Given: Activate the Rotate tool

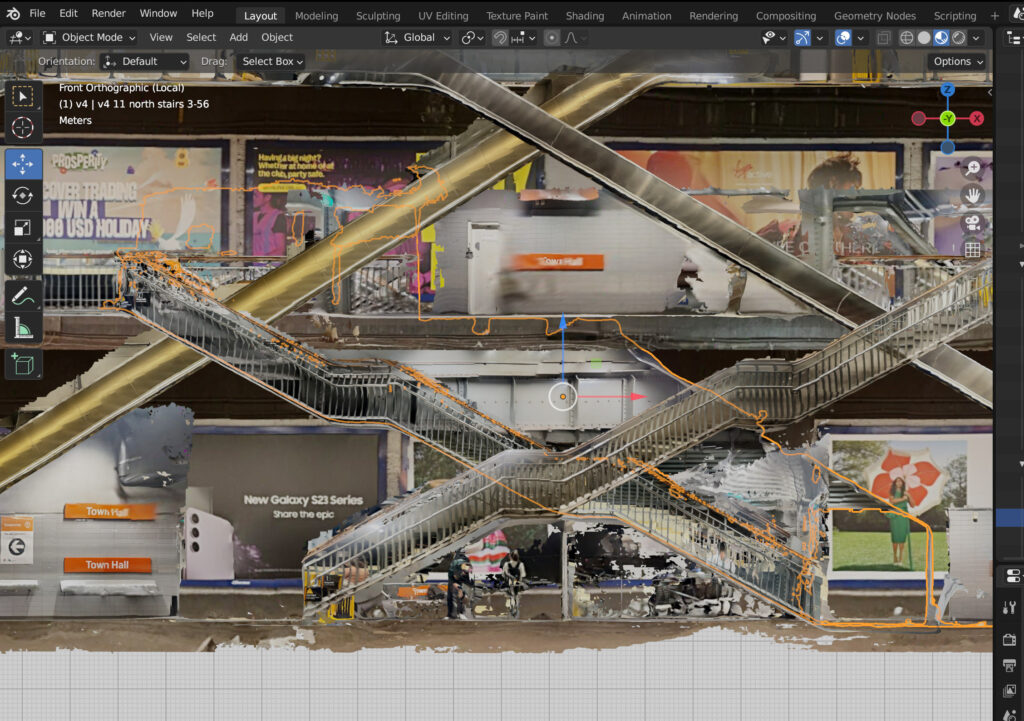Looking at the screenshot, I should (23, 195).
